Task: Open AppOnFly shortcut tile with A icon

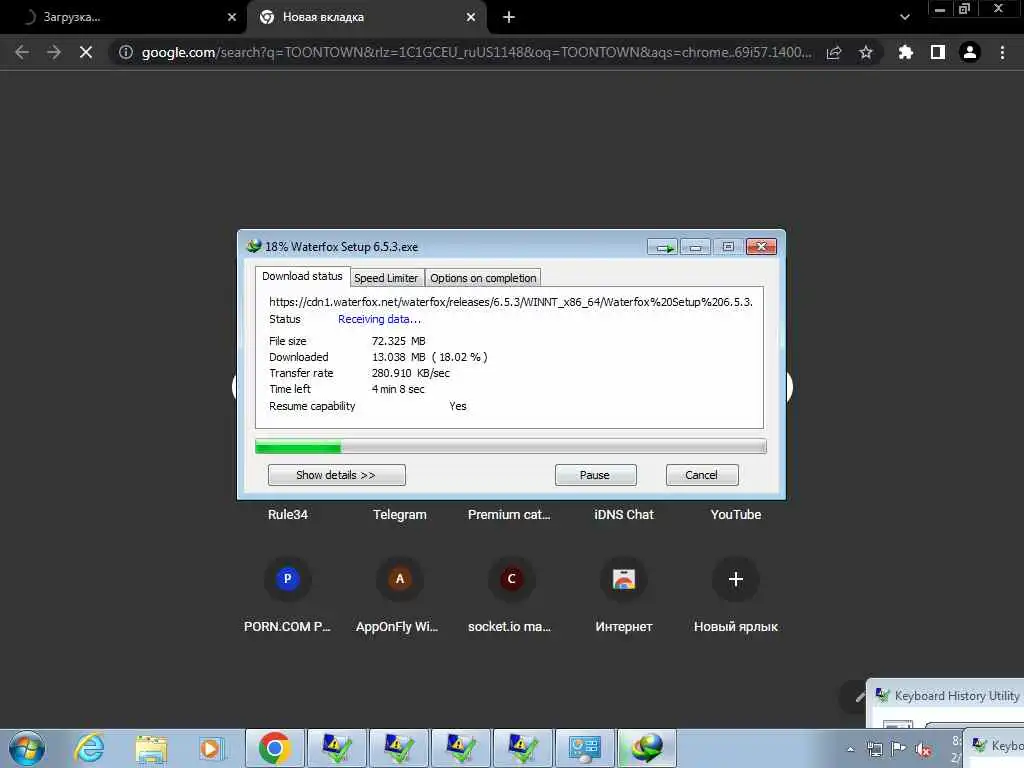Action: click(400, 579)
